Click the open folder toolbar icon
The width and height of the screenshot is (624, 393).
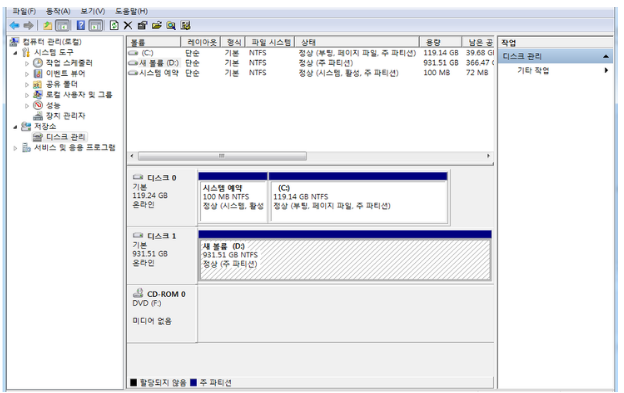(157, 25)
